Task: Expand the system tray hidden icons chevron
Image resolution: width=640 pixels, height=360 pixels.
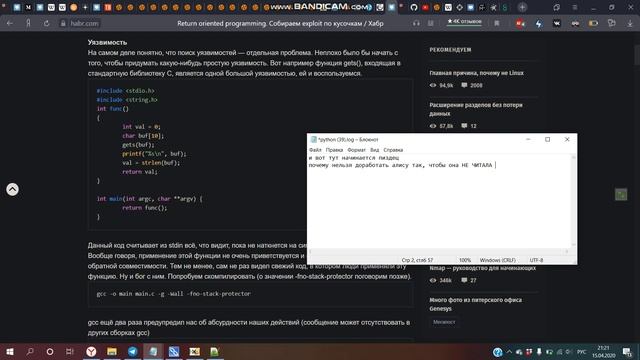Action: tap(509, 351)
